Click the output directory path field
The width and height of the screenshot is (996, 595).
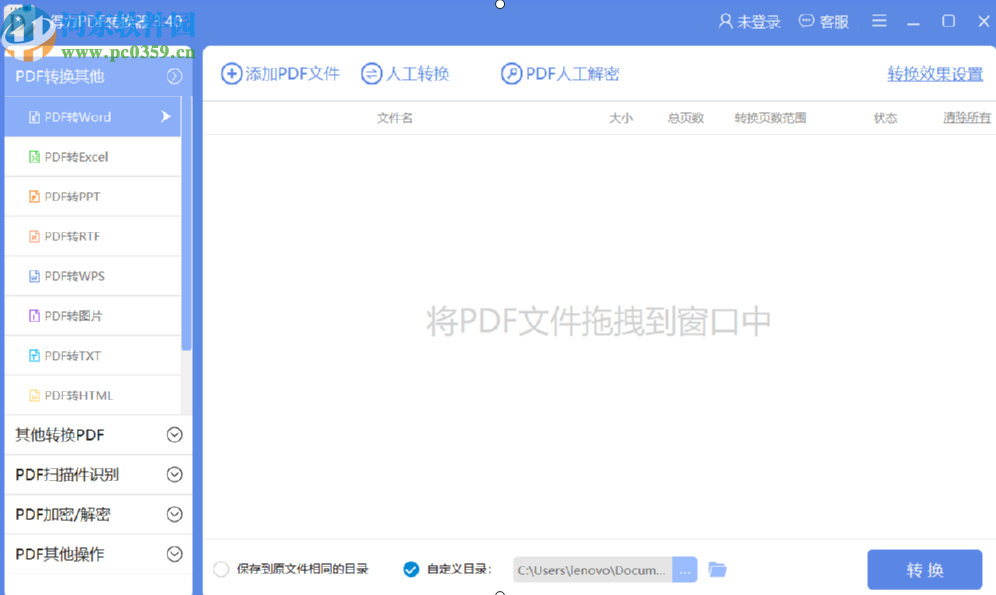tap(592, 570)
